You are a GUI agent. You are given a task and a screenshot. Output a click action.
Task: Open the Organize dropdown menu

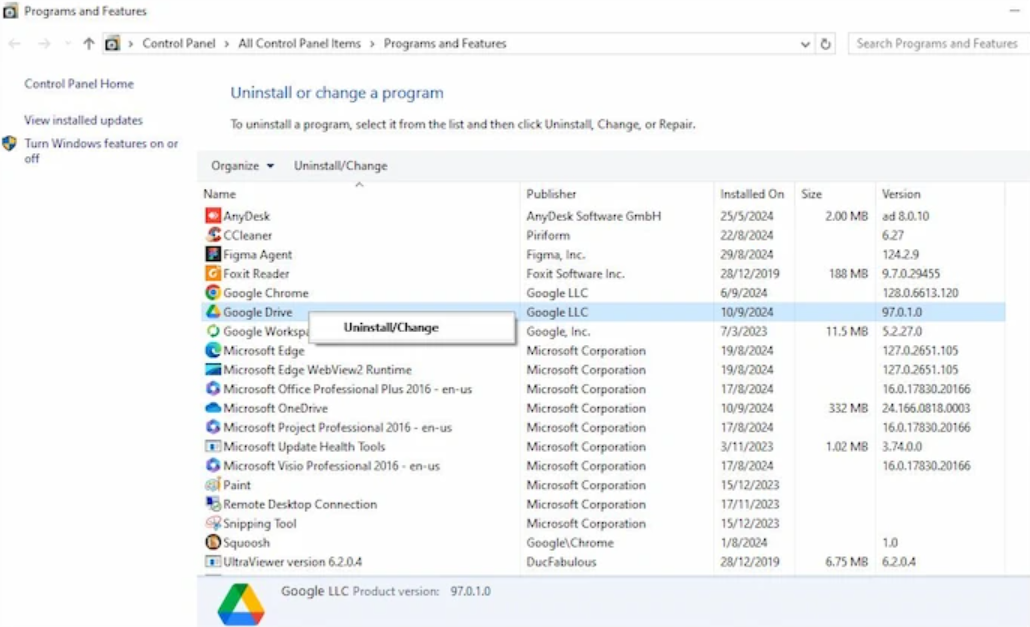tap(242, 166)
